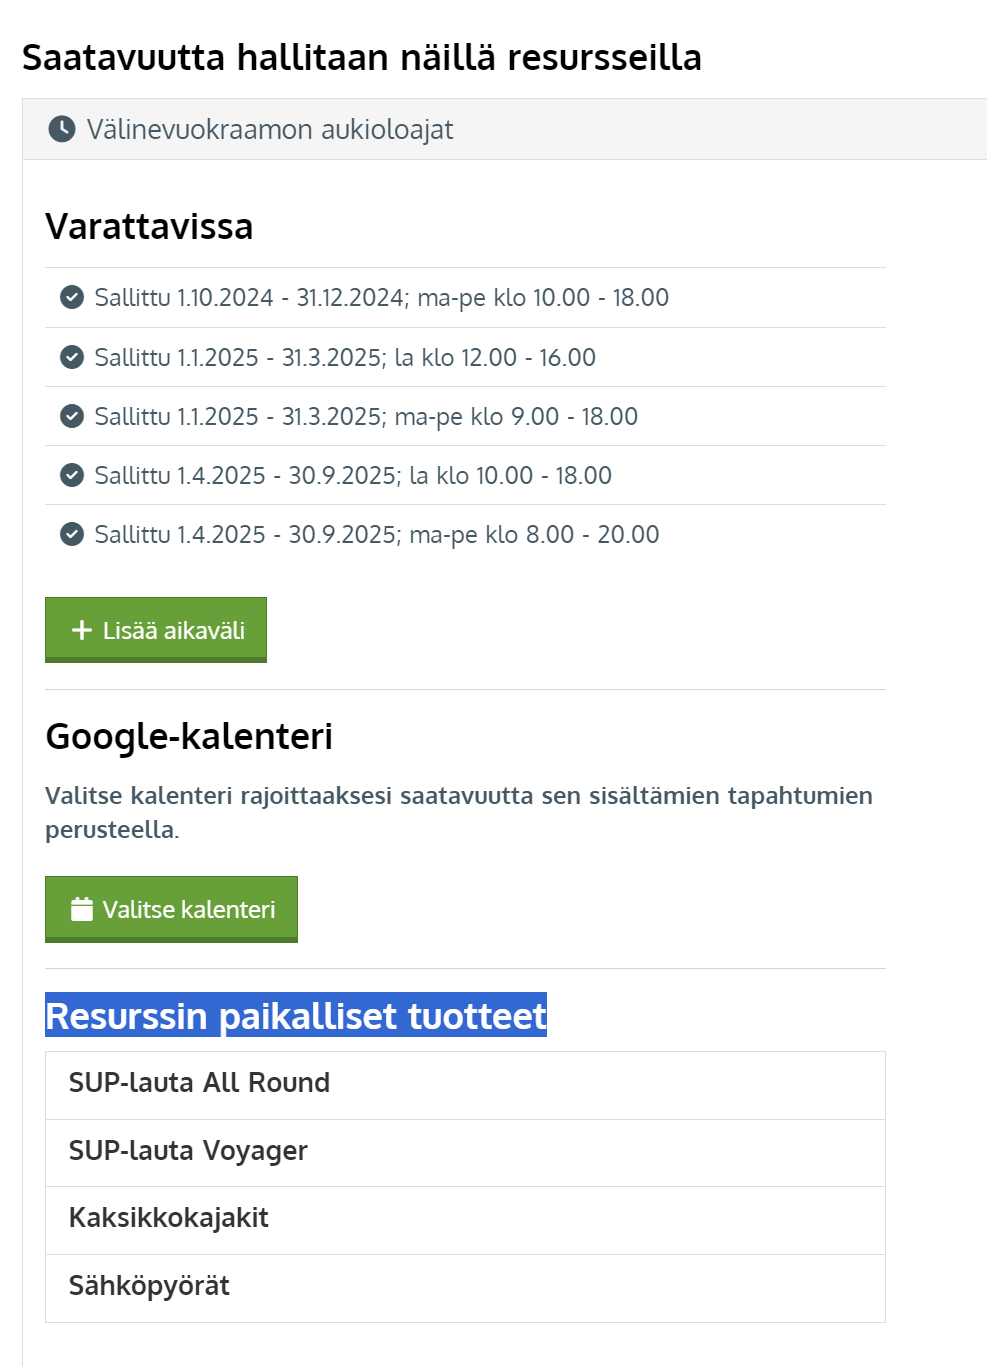Open the SUP-lauta All Round product
The image size is (987, 1366).
(x=199, y=1083)
